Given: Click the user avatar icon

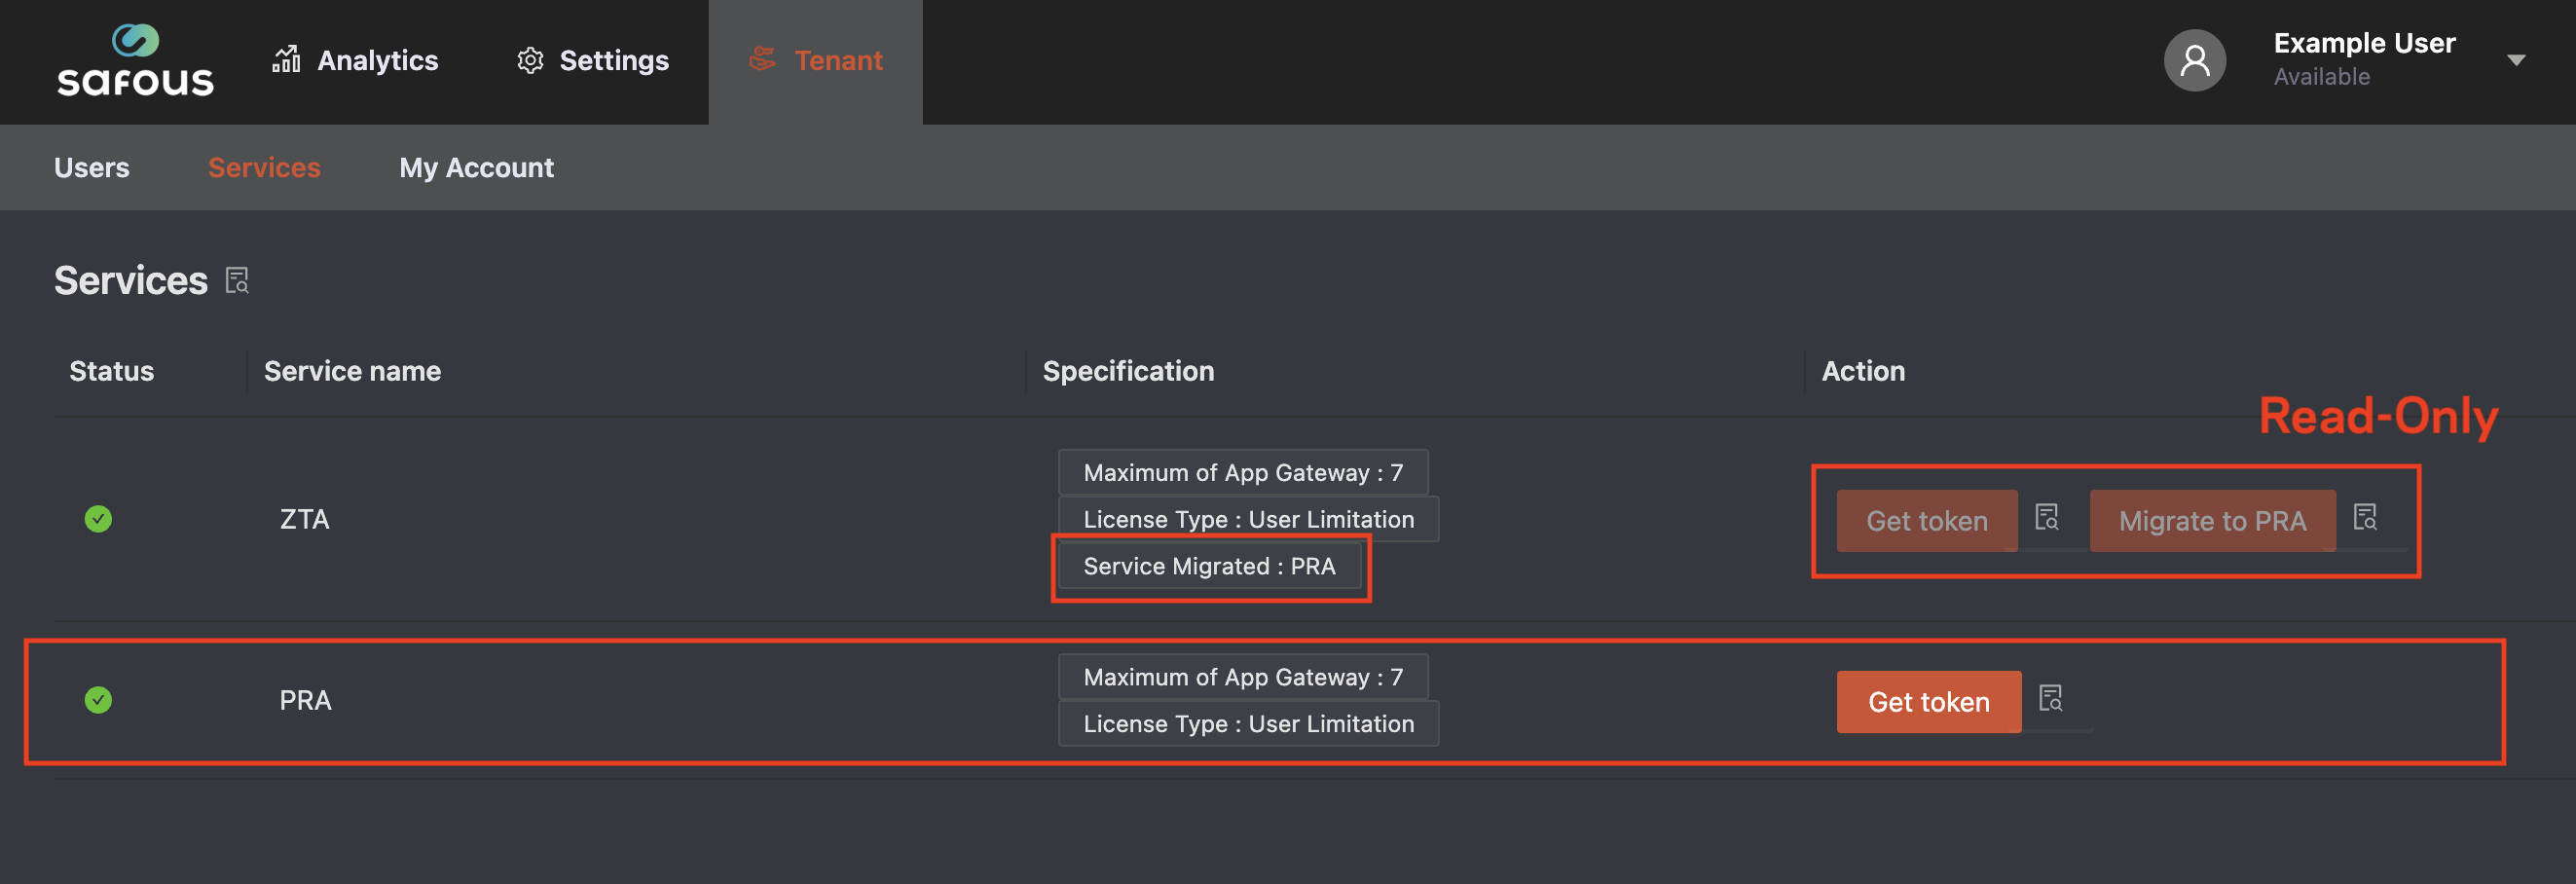Looking at the screenshot, I should click(2194, 61).
